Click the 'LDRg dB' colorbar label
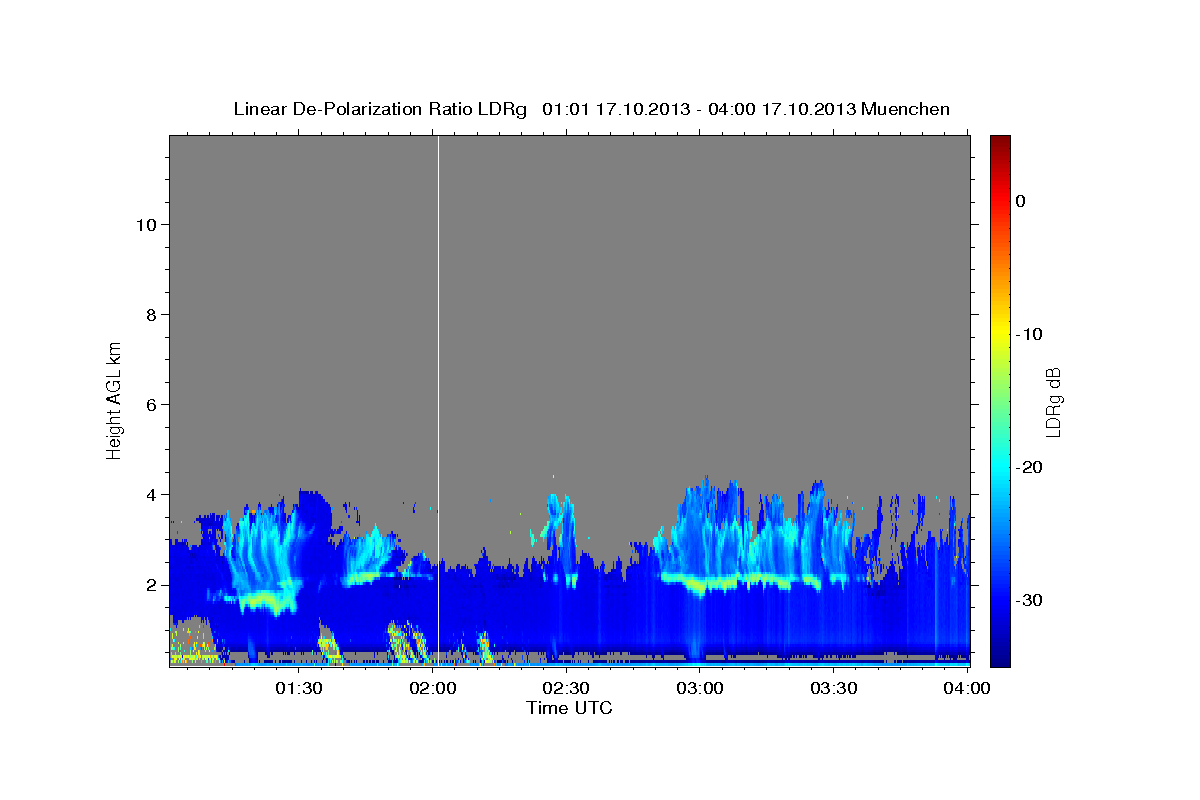The image size is (1200, 800). [x=1052, y=401]
